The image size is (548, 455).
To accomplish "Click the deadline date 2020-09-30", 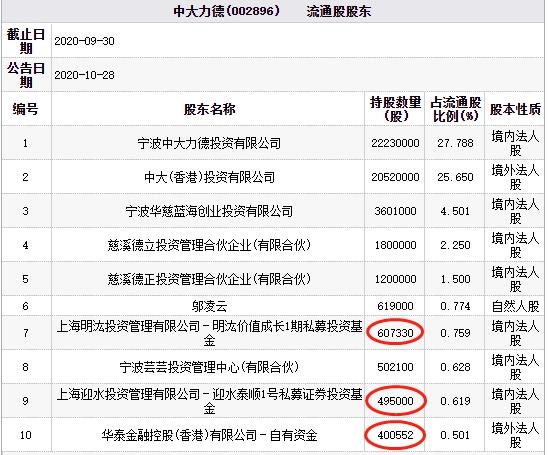I will (84, 41).
